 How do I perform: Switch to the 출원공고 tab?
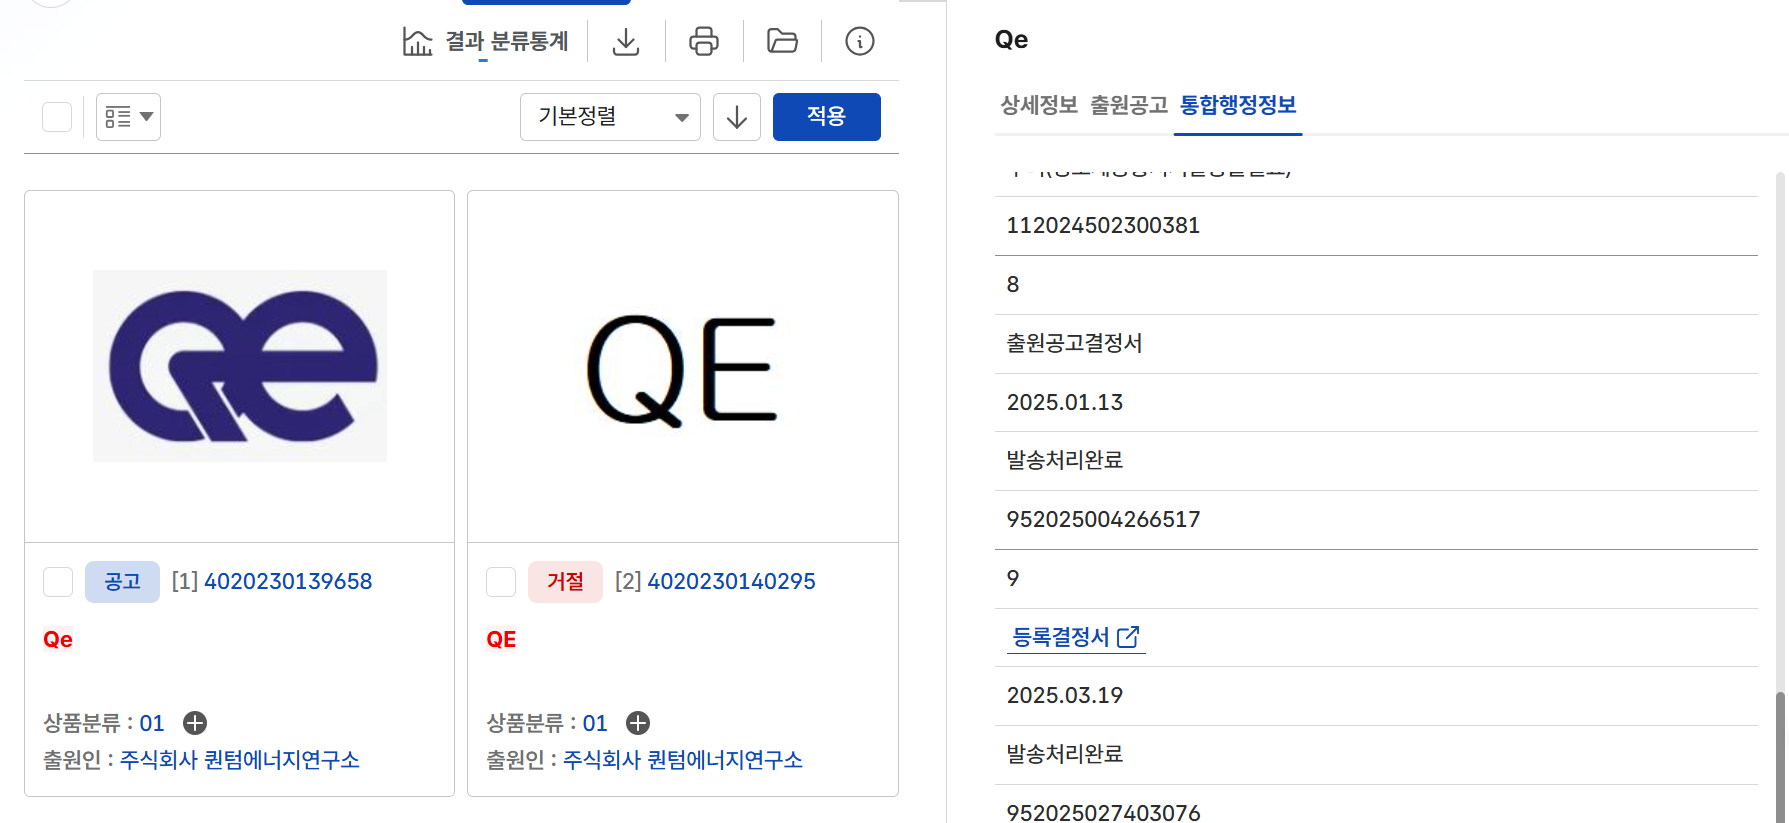point(1129,105)
